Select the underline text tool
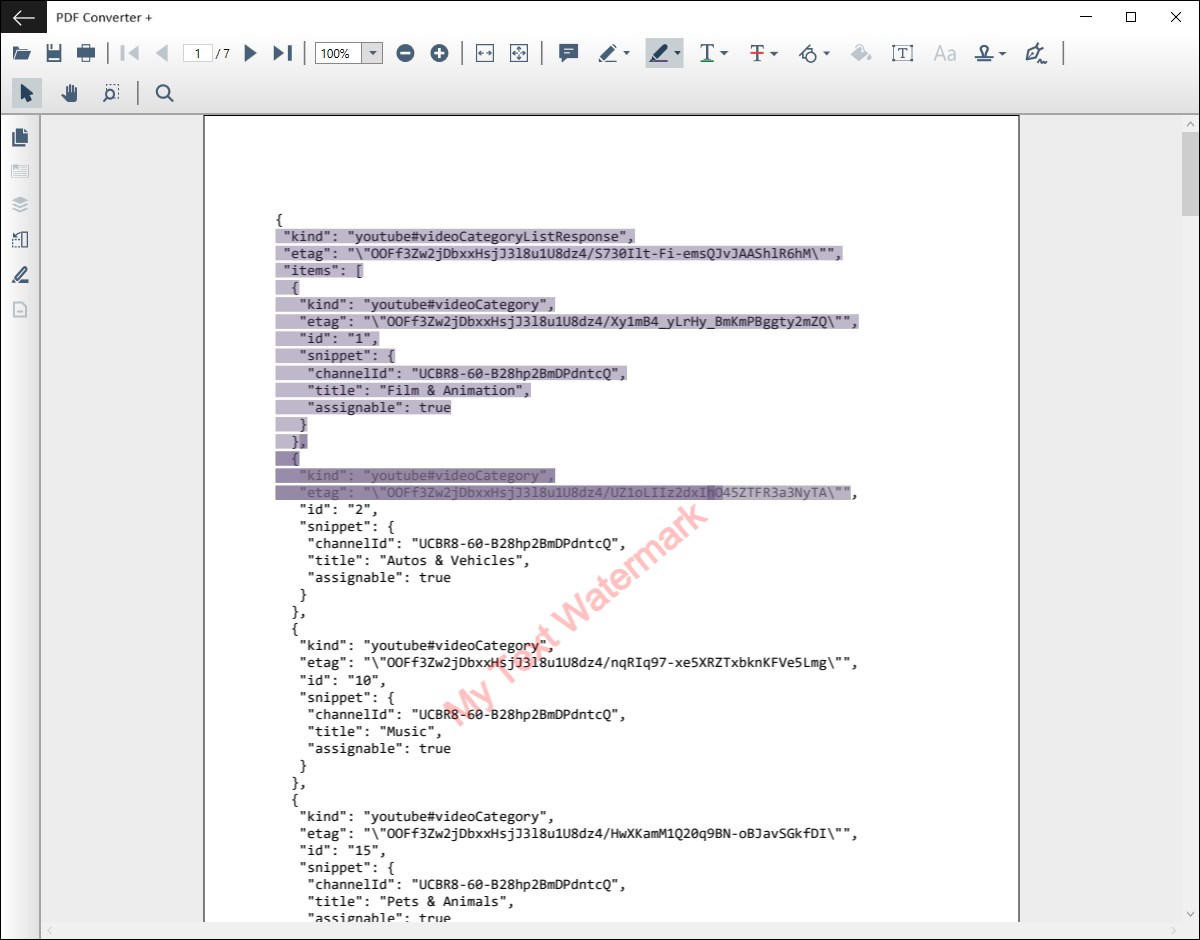 point(707,53)
